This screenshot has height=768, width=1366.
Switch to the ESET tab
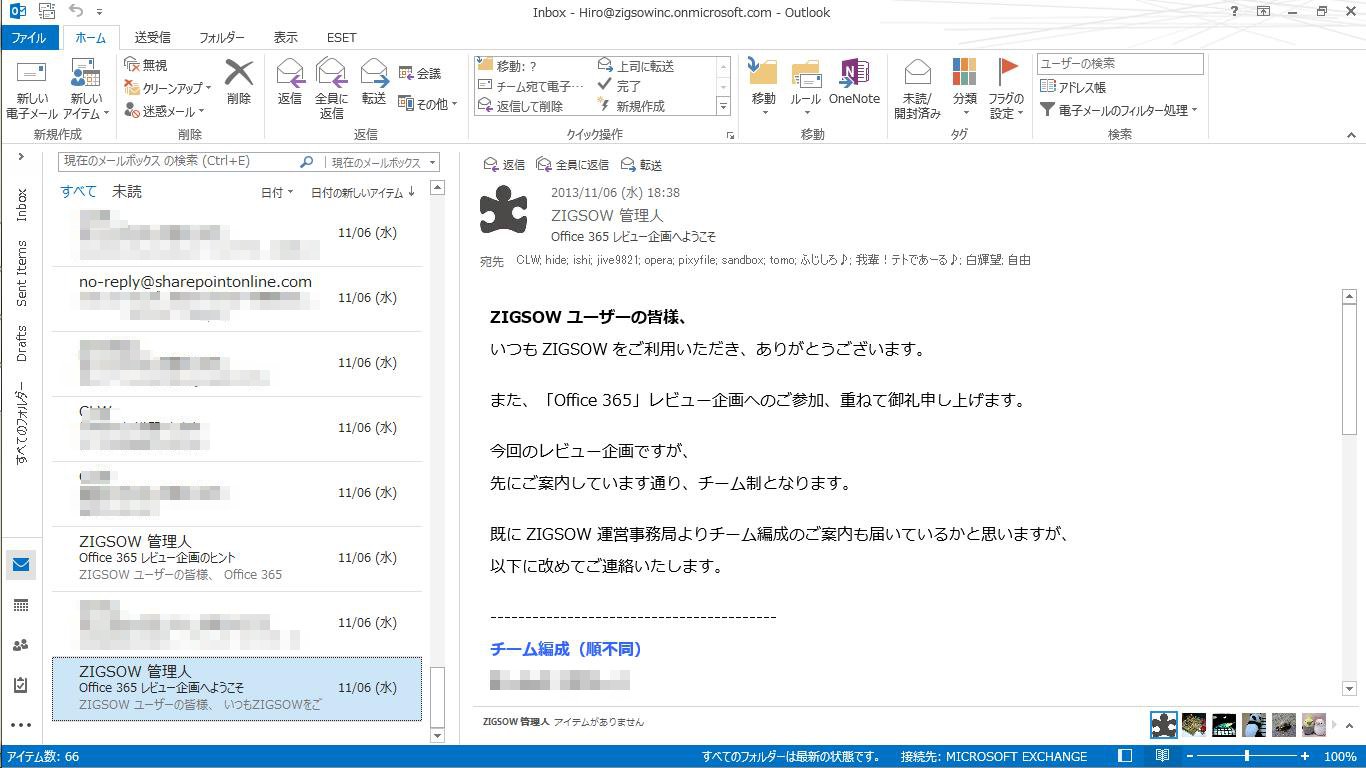[341, 37]
